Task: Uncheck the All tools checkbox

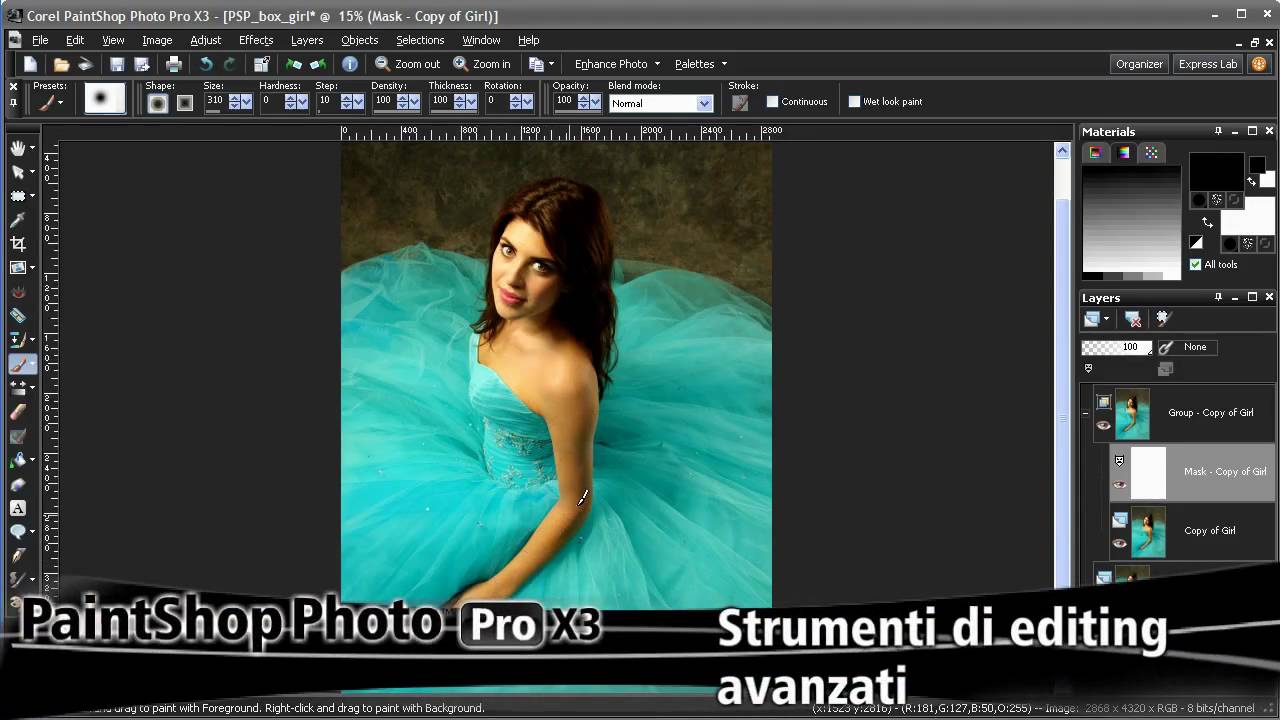Action: tap(1195, 265)
